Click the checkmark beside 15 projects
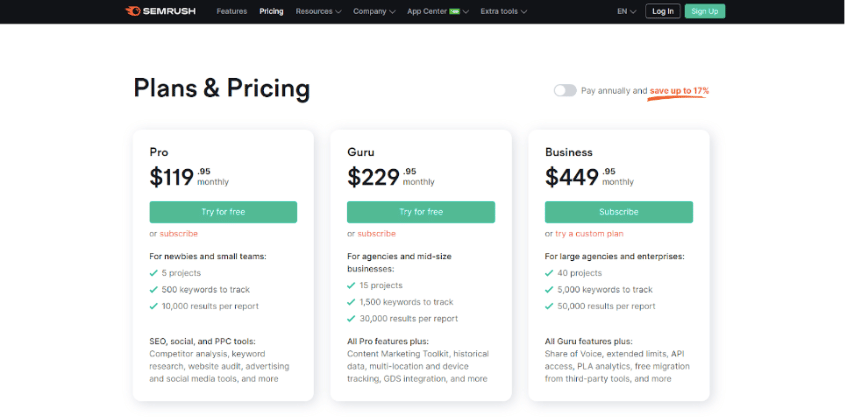This screenshot has width=846, height=417. 351,285
